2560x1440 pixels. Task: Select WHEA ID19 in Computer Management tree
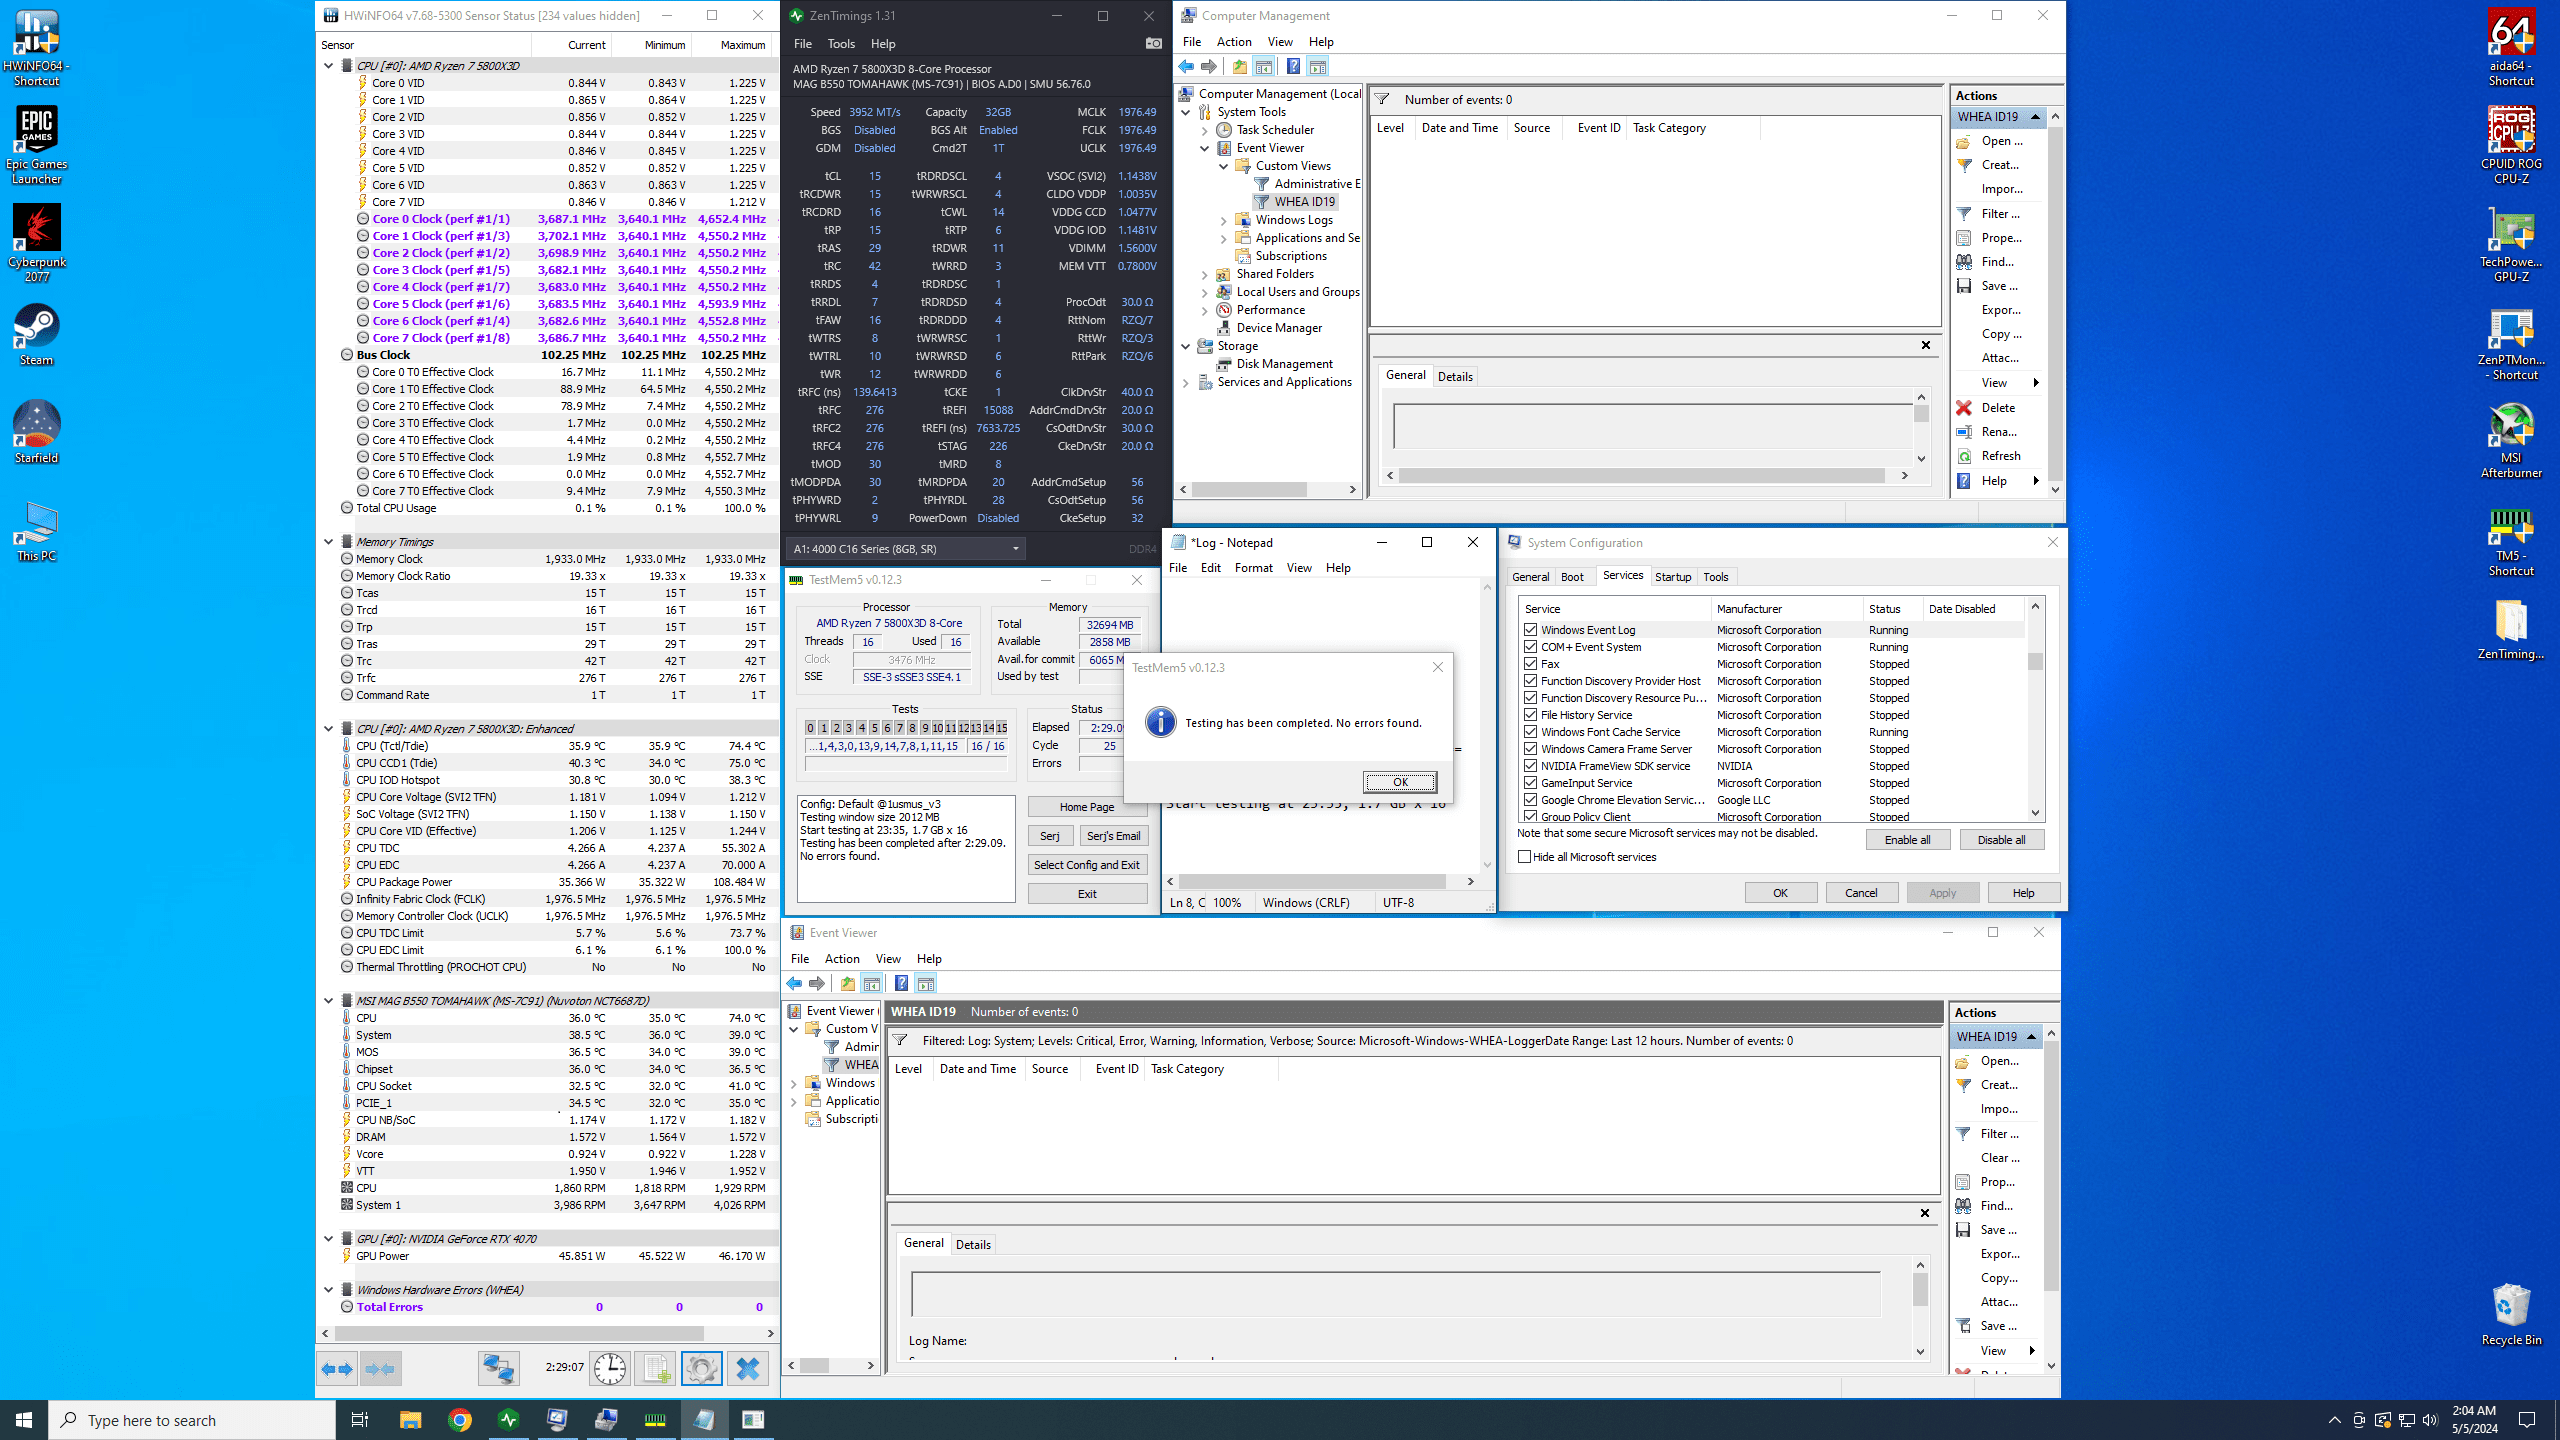pyautogui.click(x=1304, y=202)
